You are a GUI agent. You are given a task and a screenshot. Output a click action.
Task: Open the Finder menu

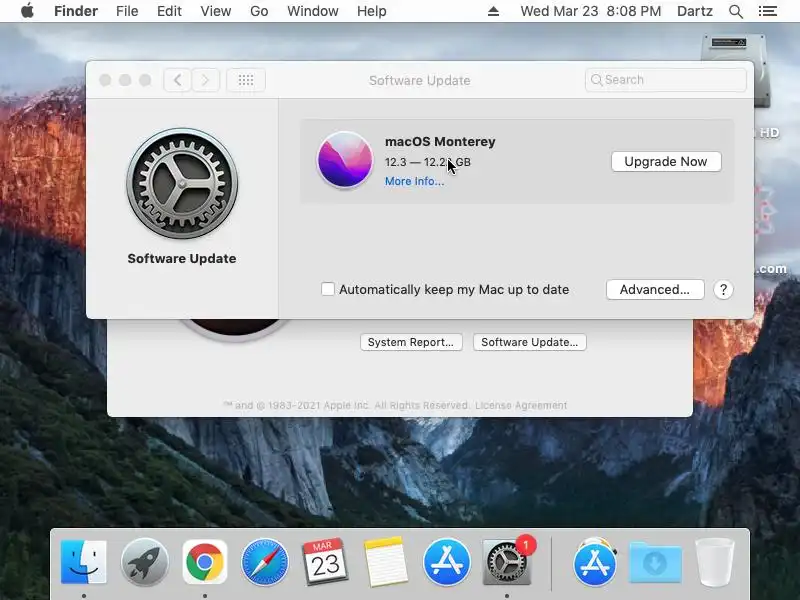[76, 11]
